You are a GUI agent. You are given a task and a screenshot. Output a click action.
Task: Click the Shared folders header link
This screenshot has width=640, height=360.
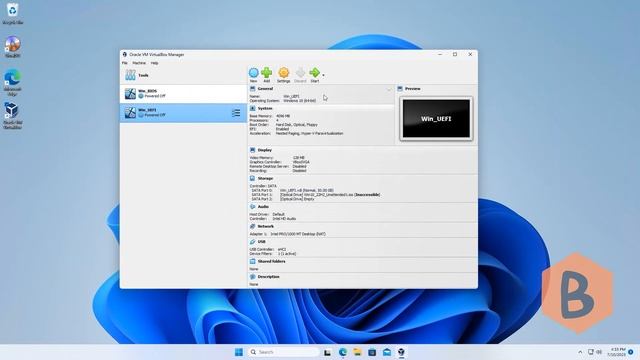tap(271, 261)
